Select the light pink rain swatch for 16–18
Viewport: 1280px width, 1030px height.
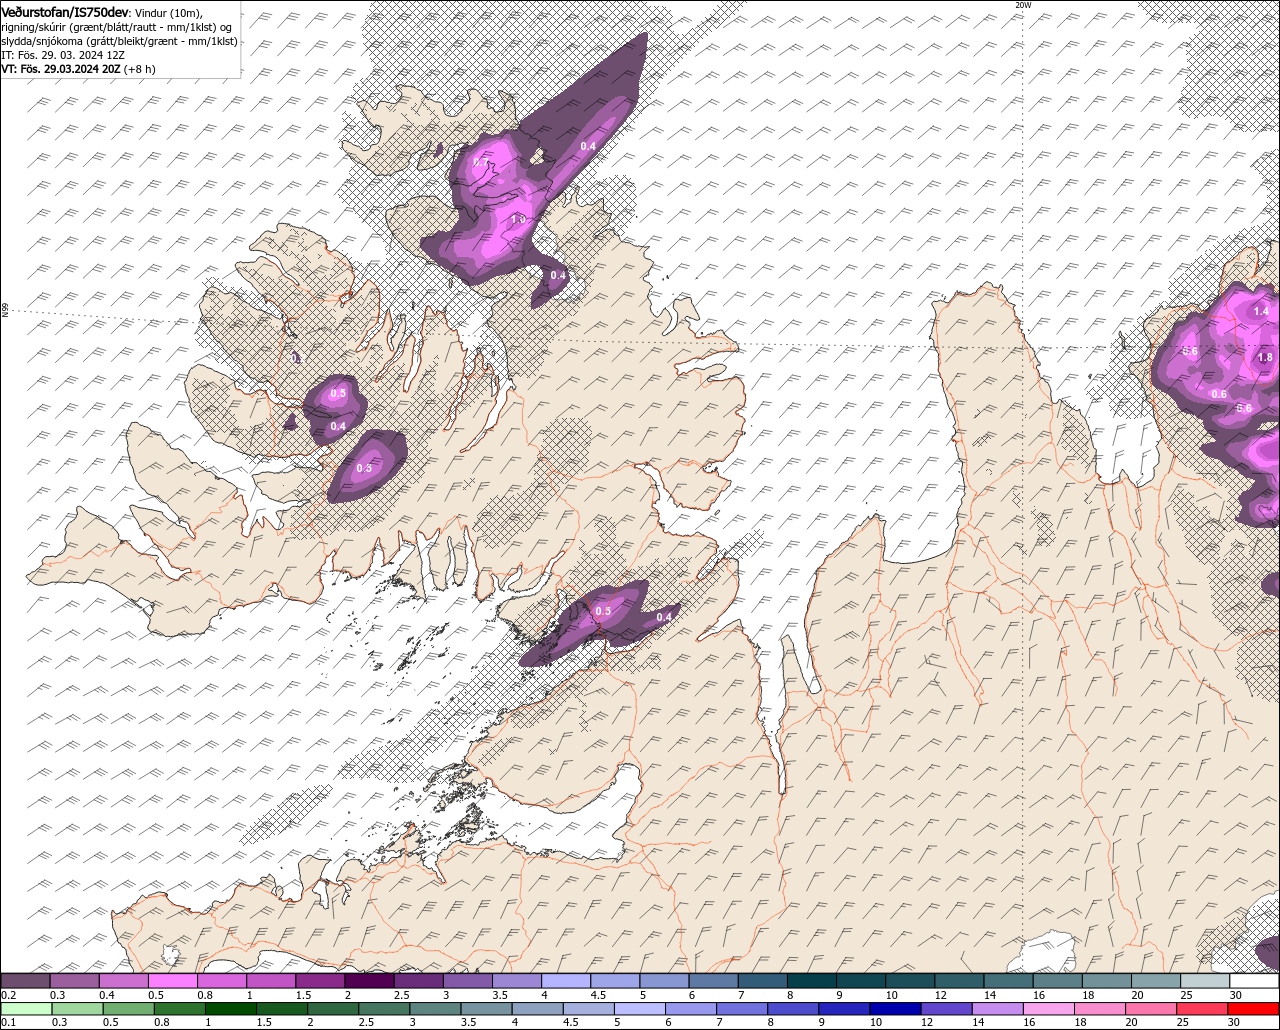pos(1048,1009)
